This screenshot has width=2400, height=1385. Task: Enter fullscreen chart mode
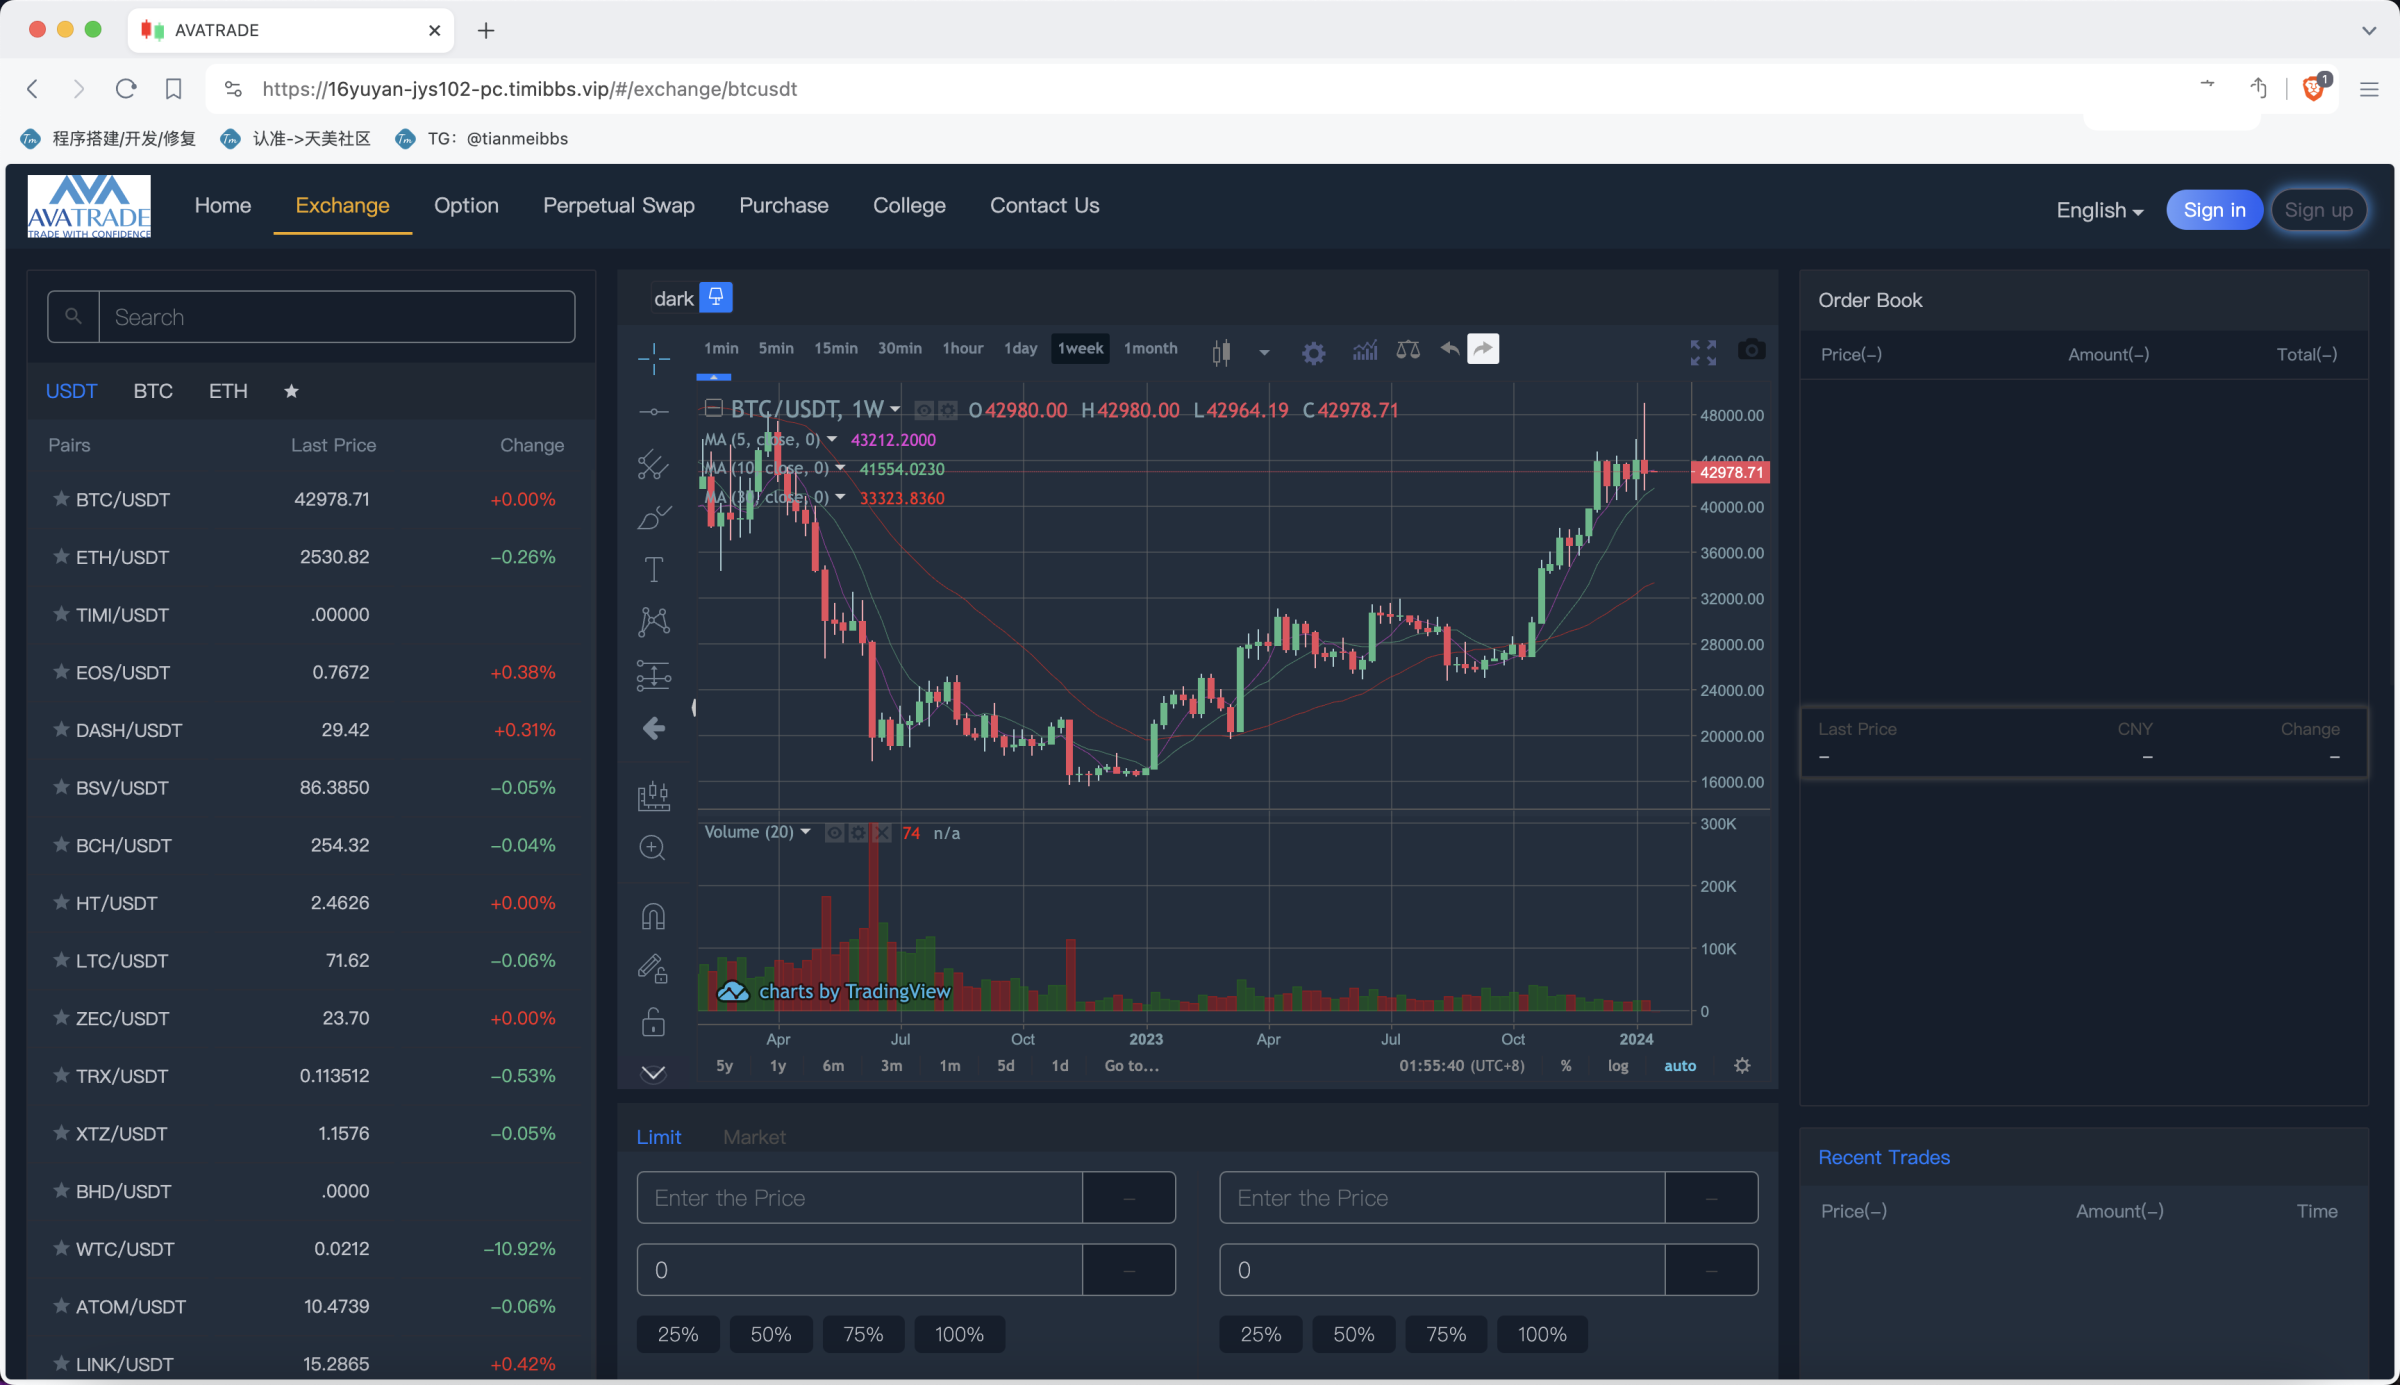[1703, 351]
